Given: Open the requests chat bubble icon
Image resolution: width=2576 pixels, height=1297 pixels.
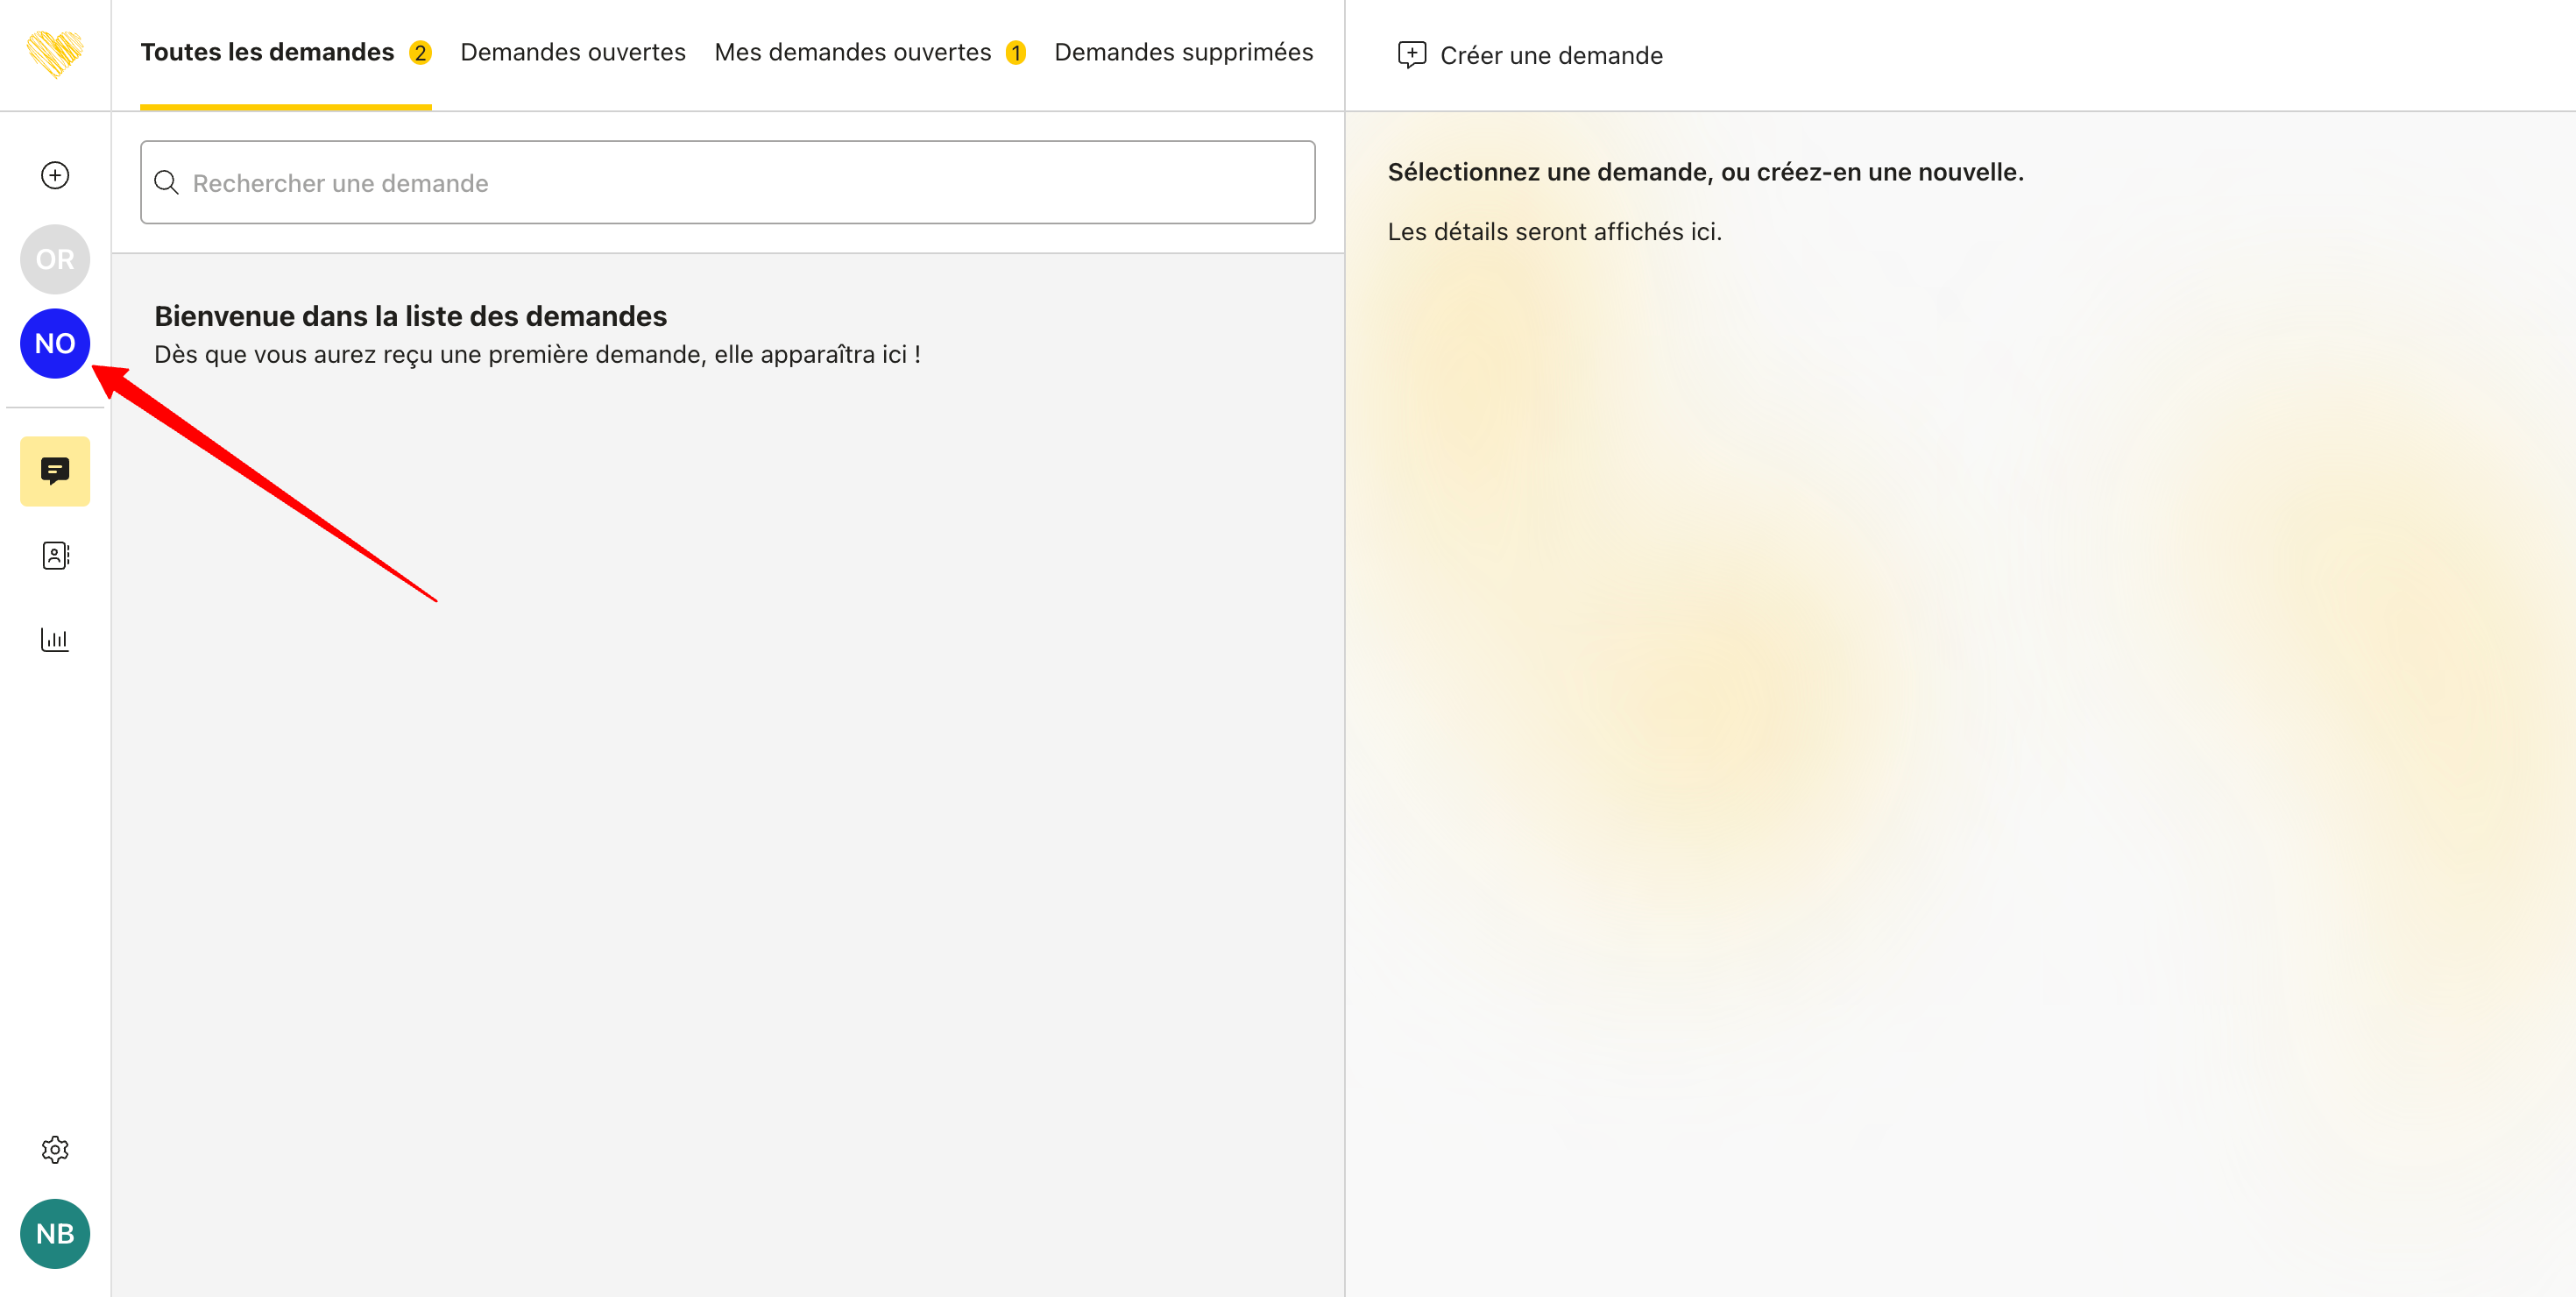Looking at the screenshot, I should tap(55, 470).
